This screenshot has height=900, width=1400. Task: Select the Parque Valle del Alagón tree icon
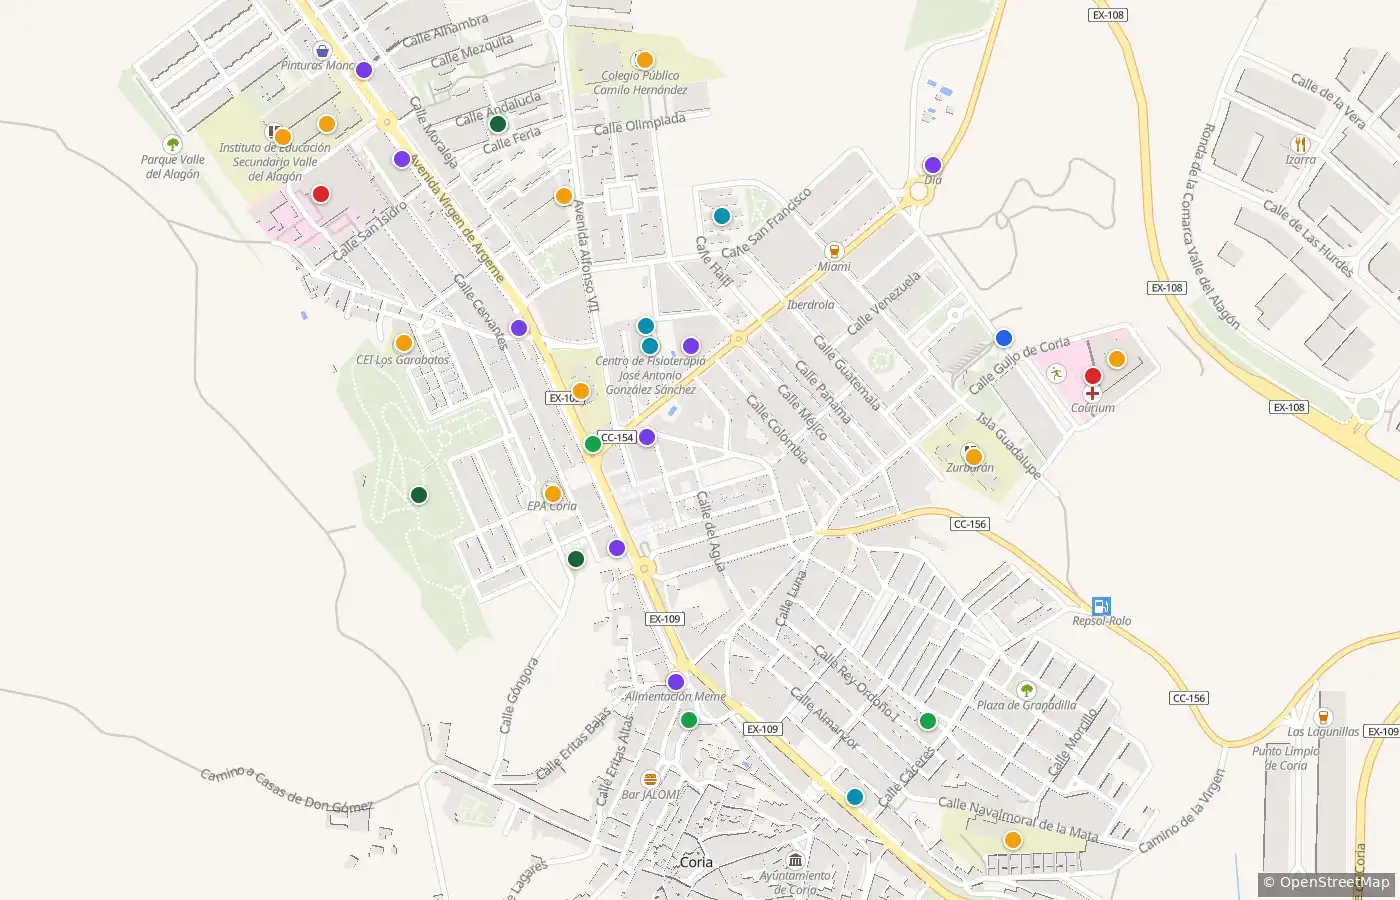pyautogui.click(x=173, y=144)
